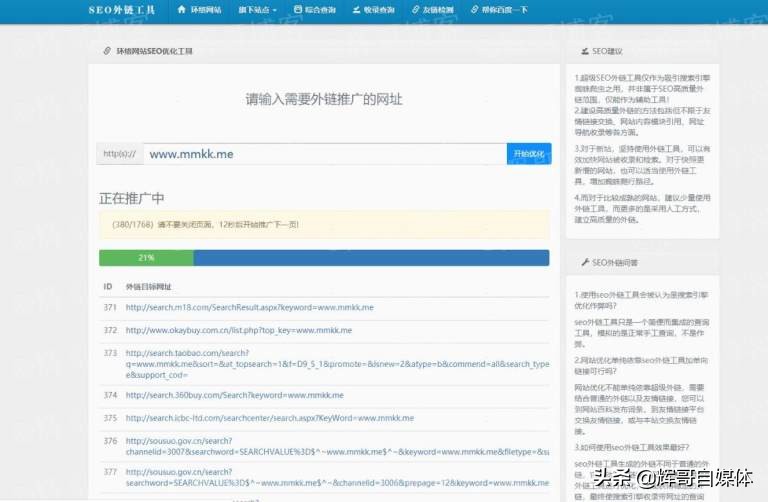
Task: Click the home icon in navigation bar
Action: (182, 9)
